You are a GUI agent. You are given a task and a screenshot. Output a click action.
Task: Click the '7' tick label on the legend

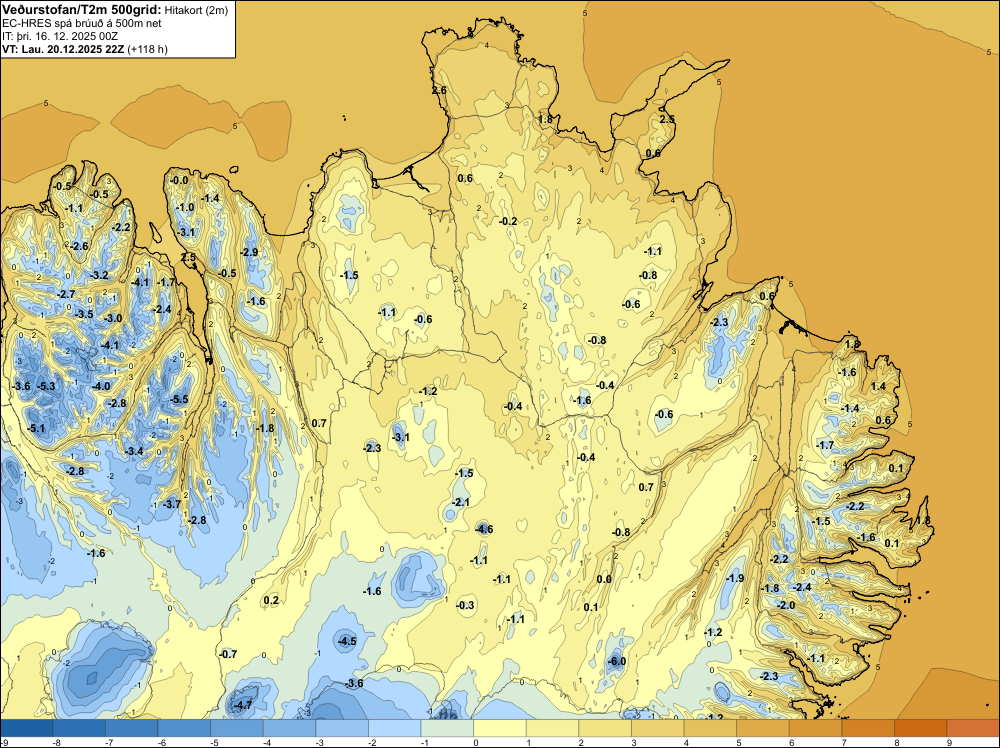tap(844, 742)
